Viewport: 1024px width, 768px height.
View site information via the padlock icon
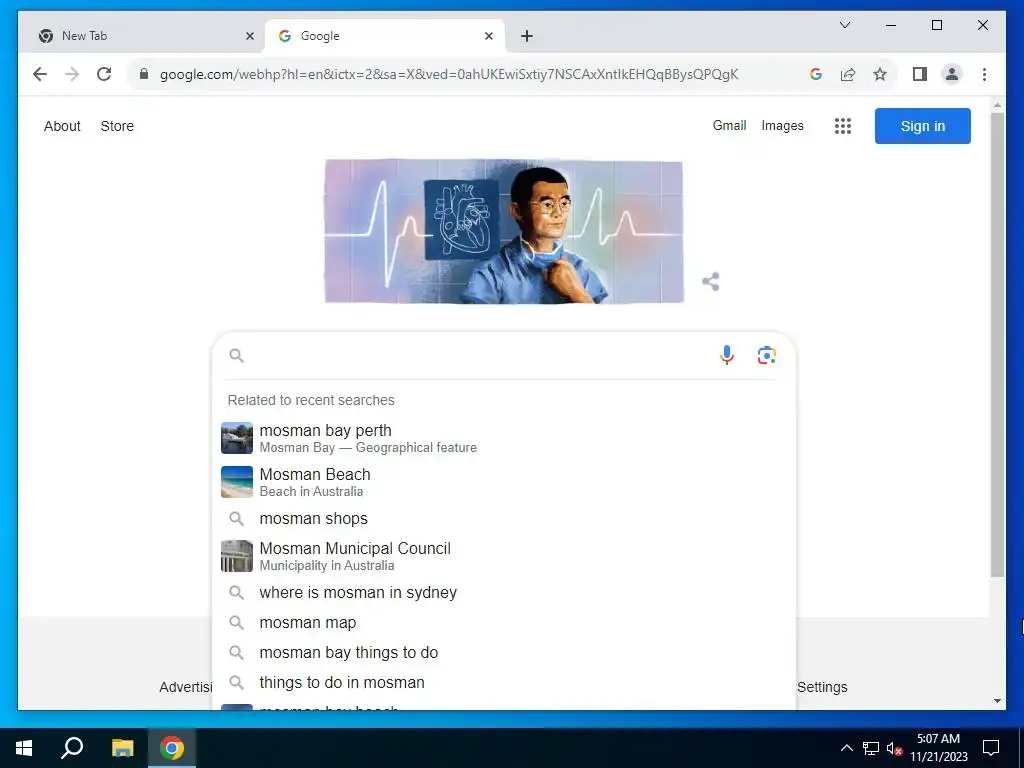144,74
